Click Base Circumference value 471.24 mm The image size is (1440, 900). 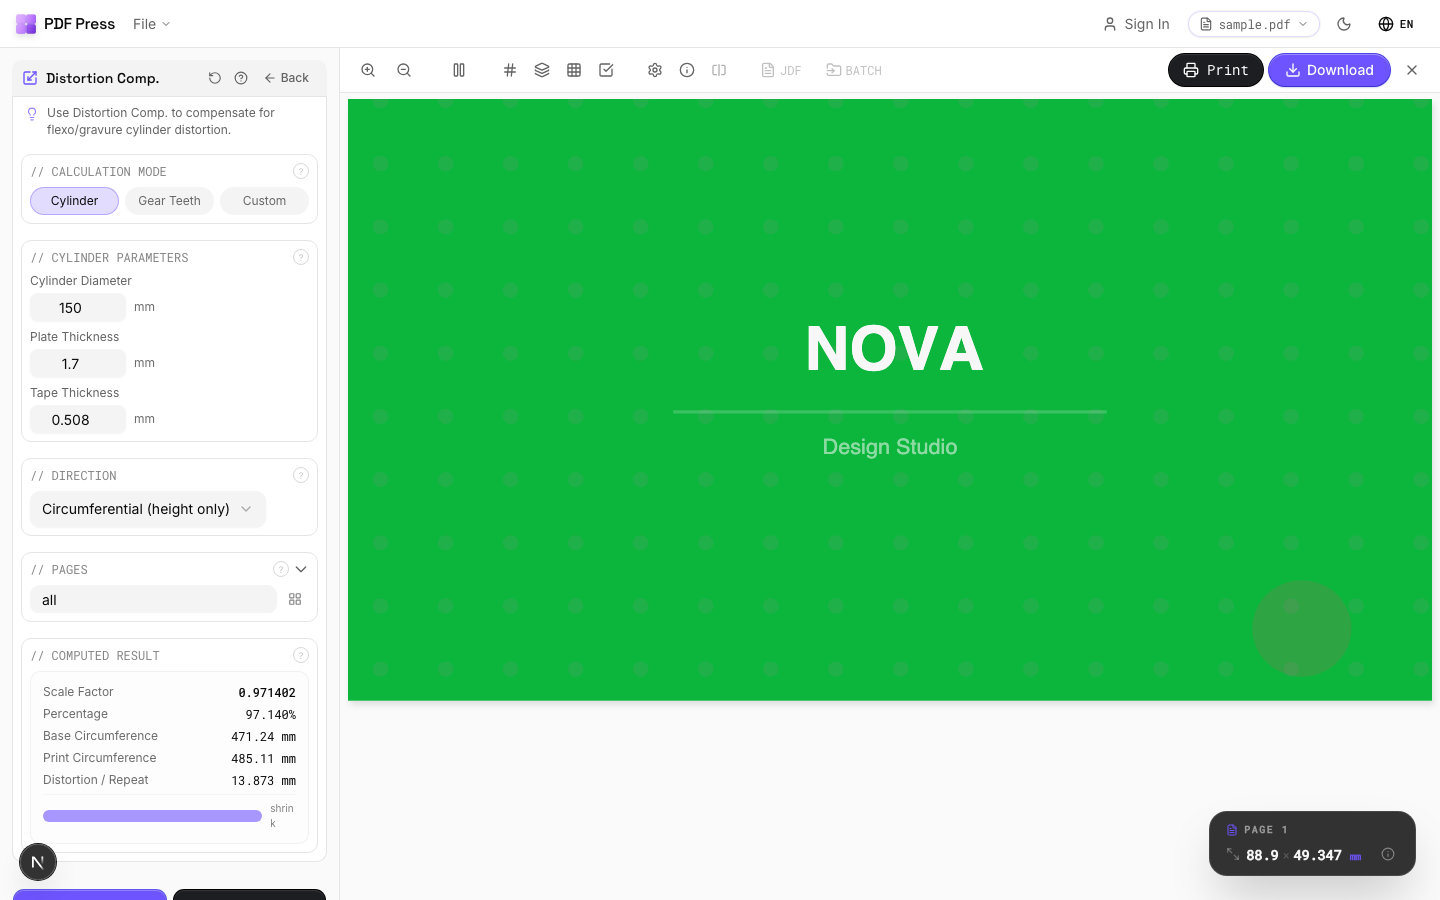(x=264, y=736)
